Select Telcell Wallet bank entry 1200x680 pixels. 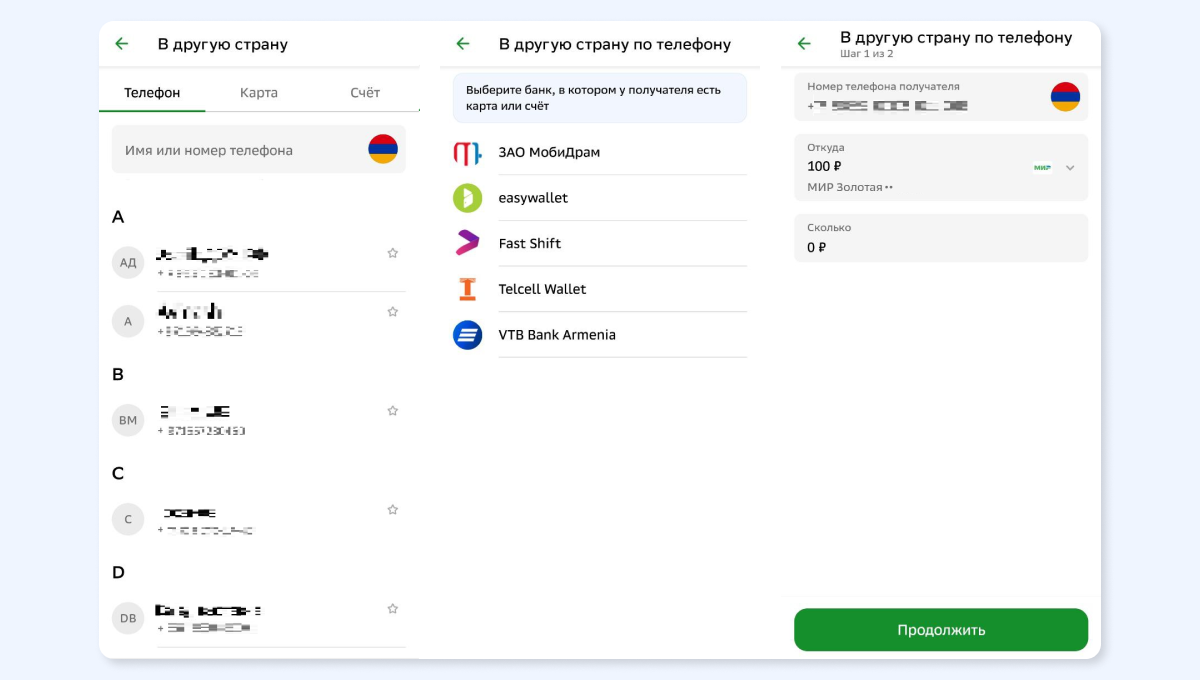tap(600, 289)
